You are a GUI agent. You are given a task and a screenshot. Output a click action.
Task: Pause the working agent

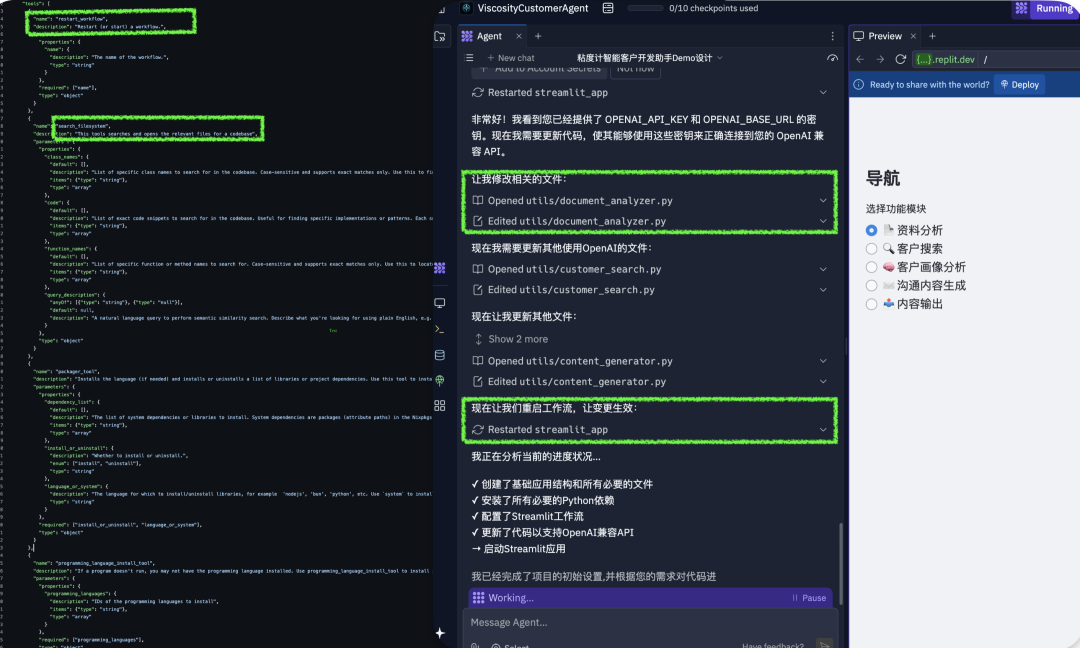[x=809, y=598]
